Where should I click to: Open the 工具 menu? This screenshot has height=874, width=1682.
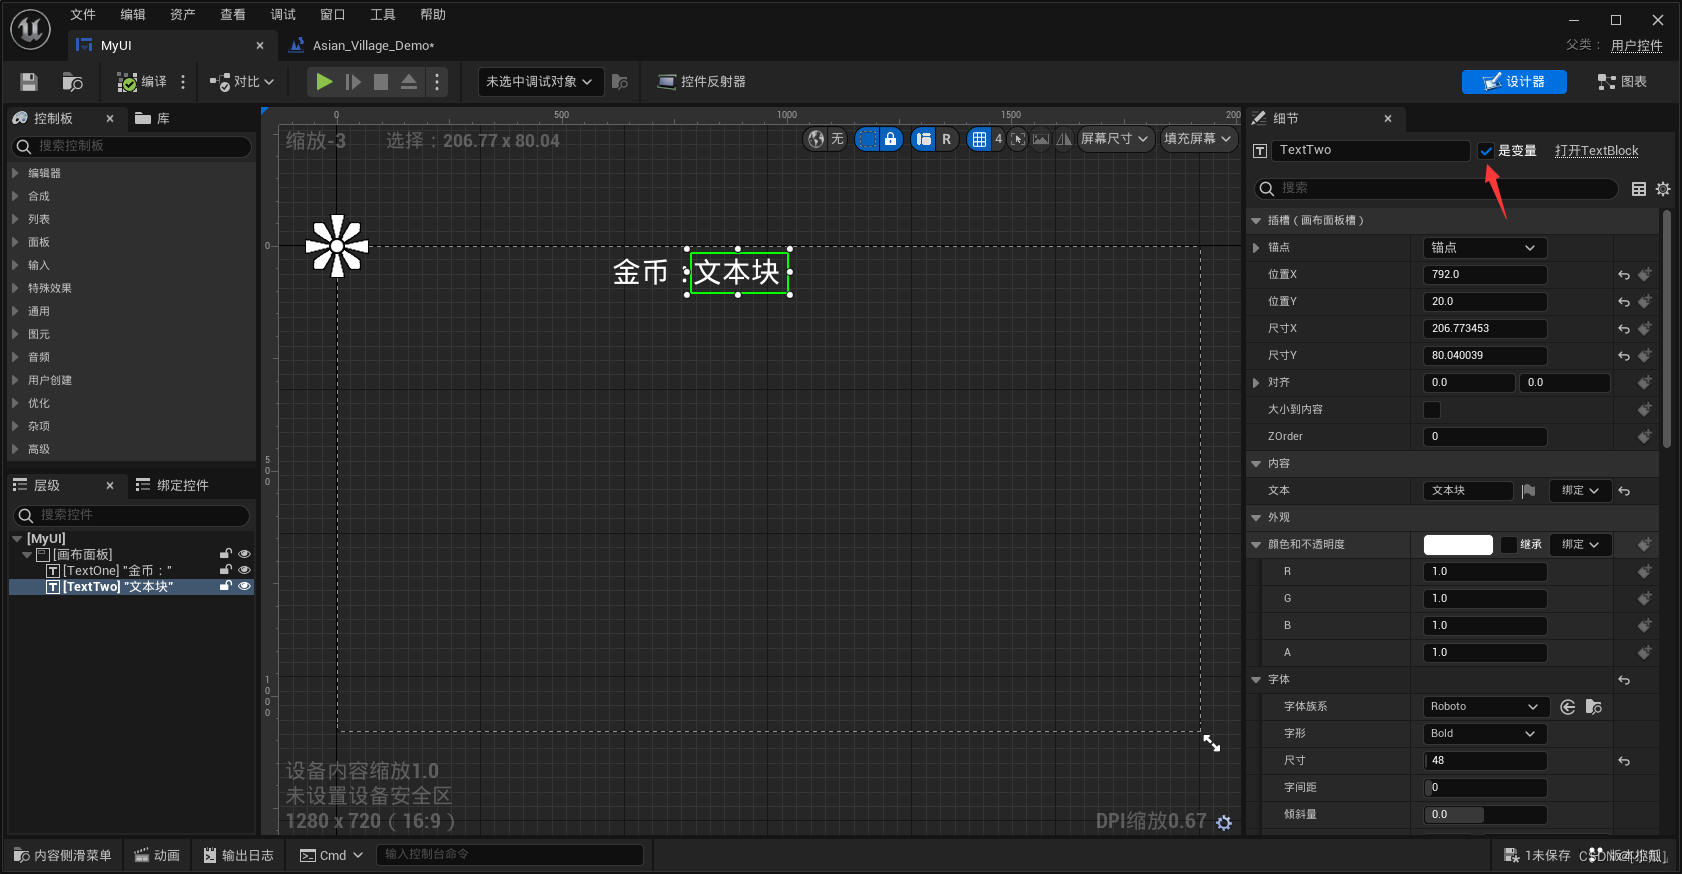383,14
